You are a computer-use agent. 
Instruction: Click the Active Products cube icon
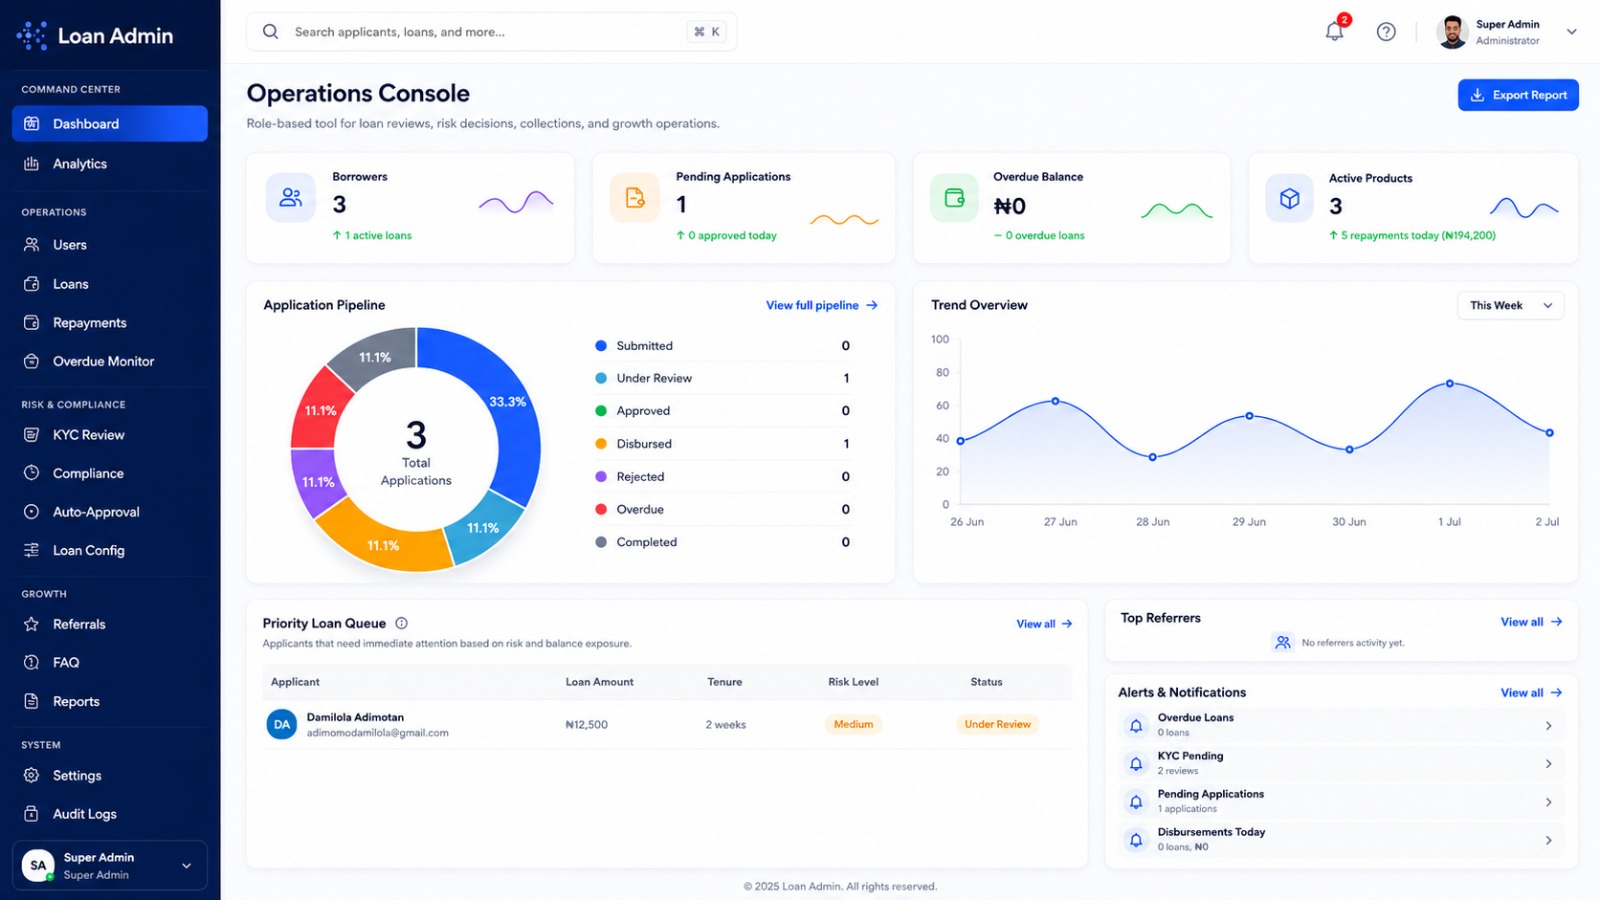click(x=1290, y=198)
